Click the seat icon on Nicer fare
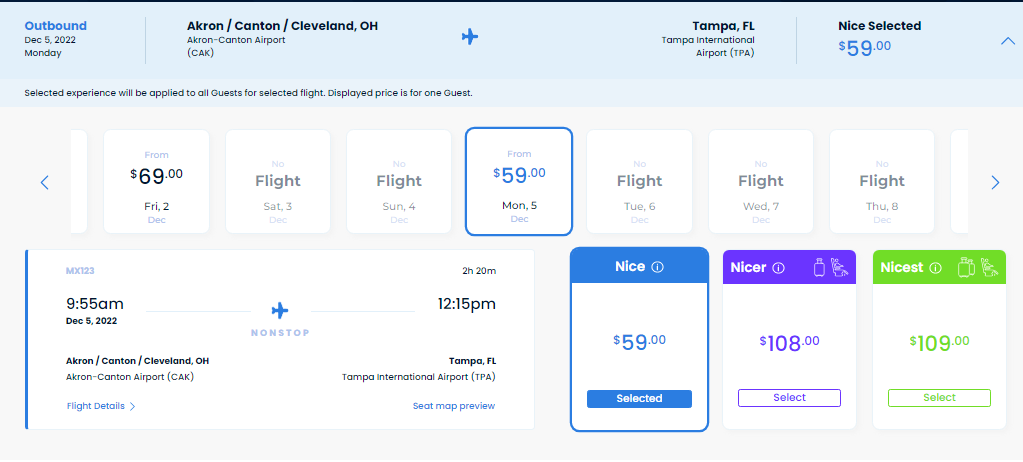The image size is (1023, 462). pos(840,267)
